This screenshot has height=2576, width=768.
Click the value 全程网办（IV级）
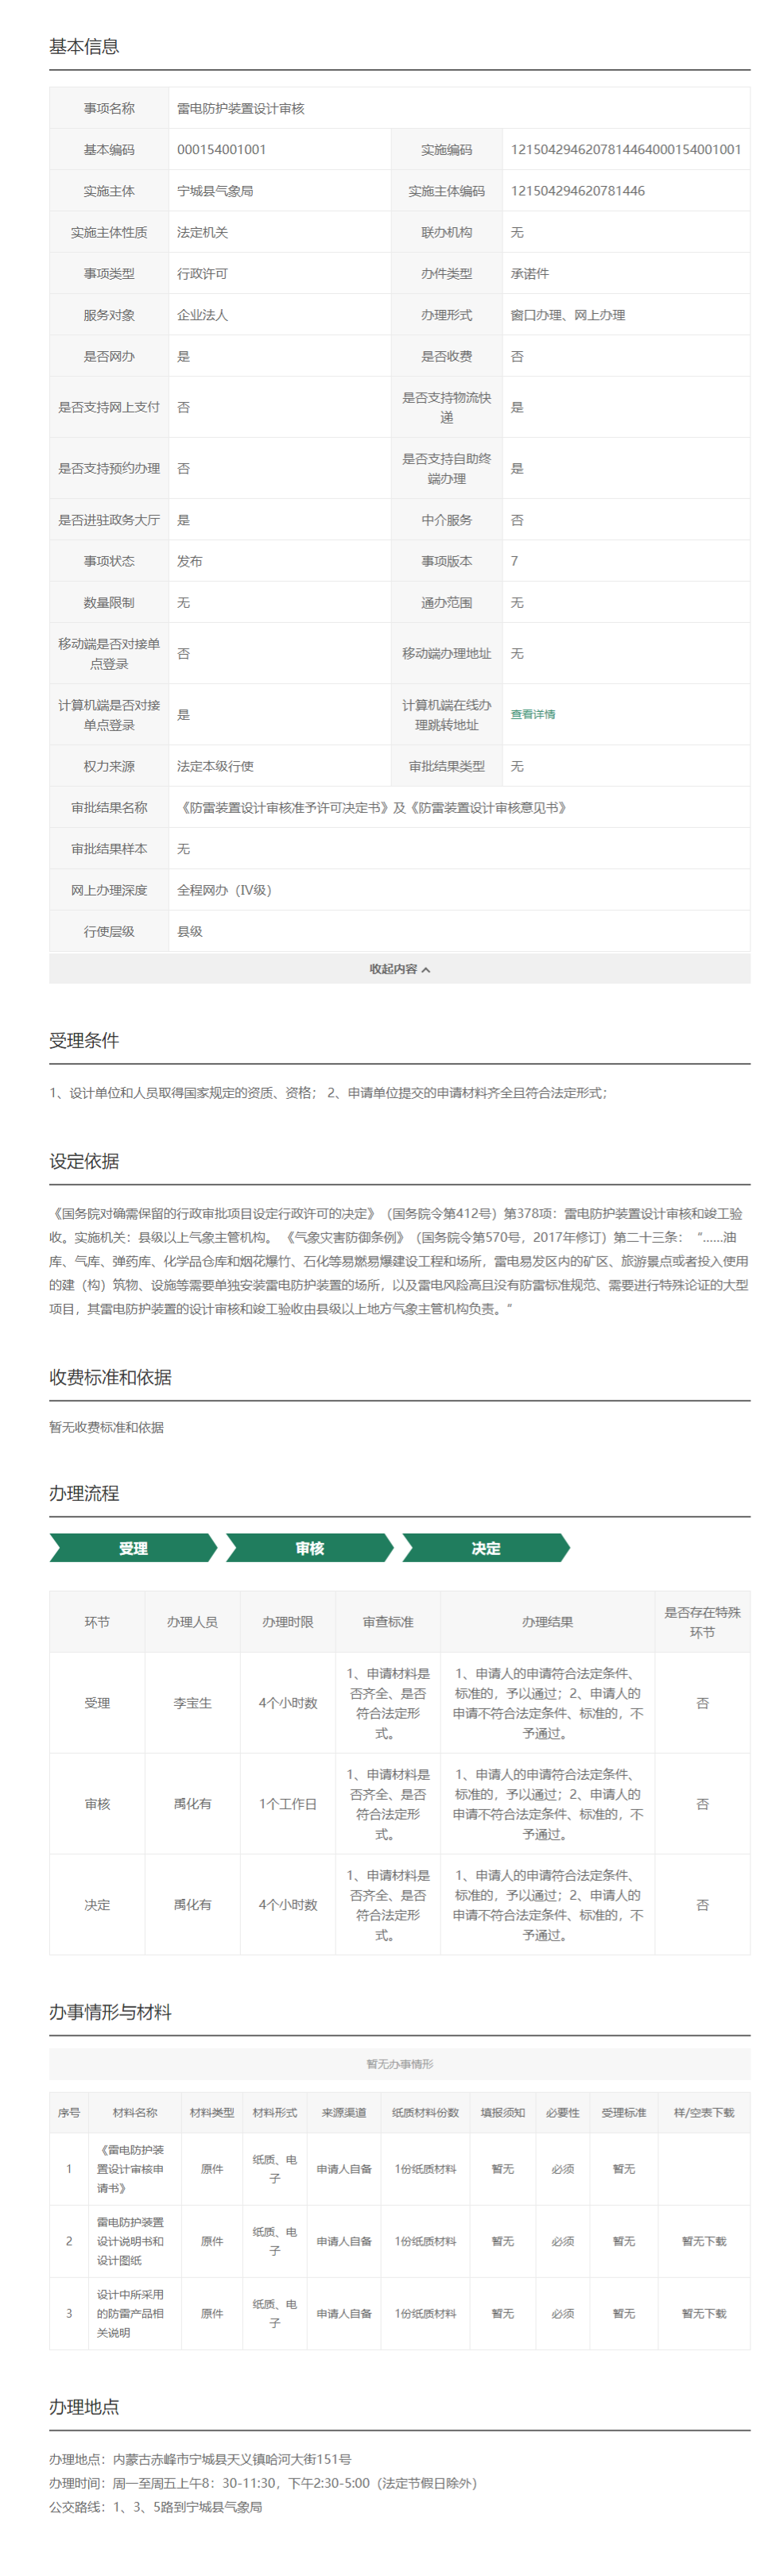(x=224, y=890)
